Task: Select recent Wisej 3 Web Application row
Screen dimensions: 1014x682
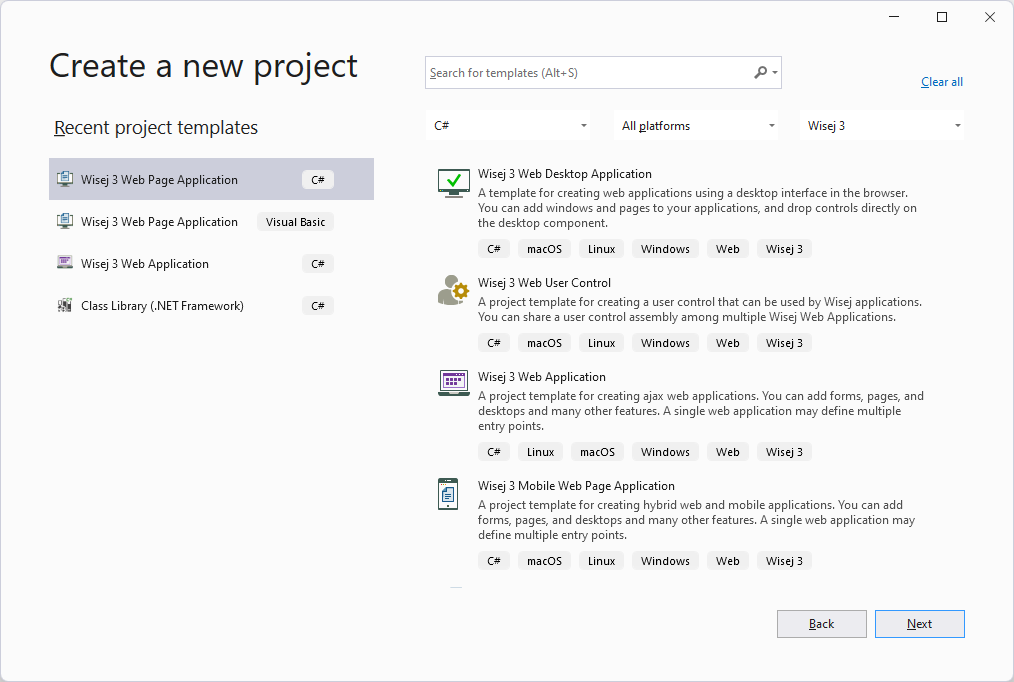Action: 211,263
